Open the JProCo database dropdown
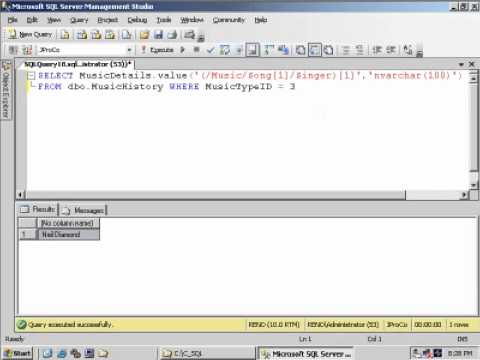Screen dimensions: 480x360 pyautogui.click(x=129, y=50)
